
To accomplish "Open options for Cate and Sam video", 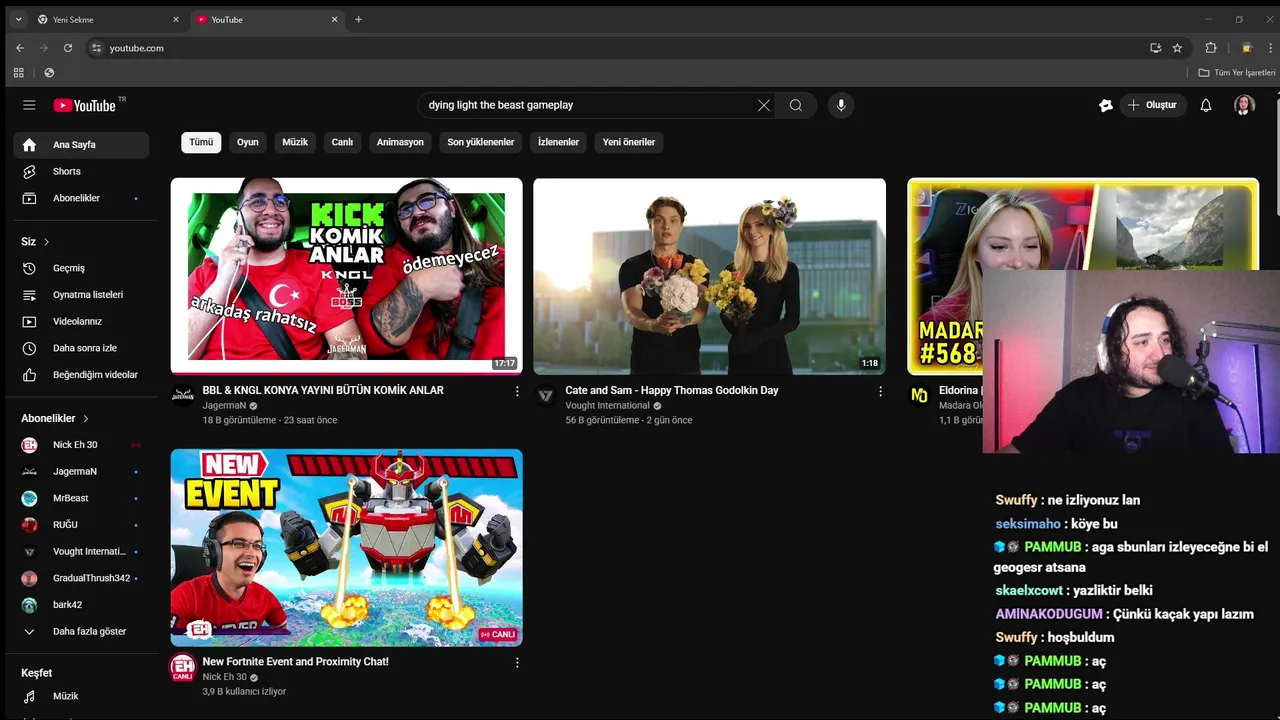I will pyautogui.click(x=880, y=391).
